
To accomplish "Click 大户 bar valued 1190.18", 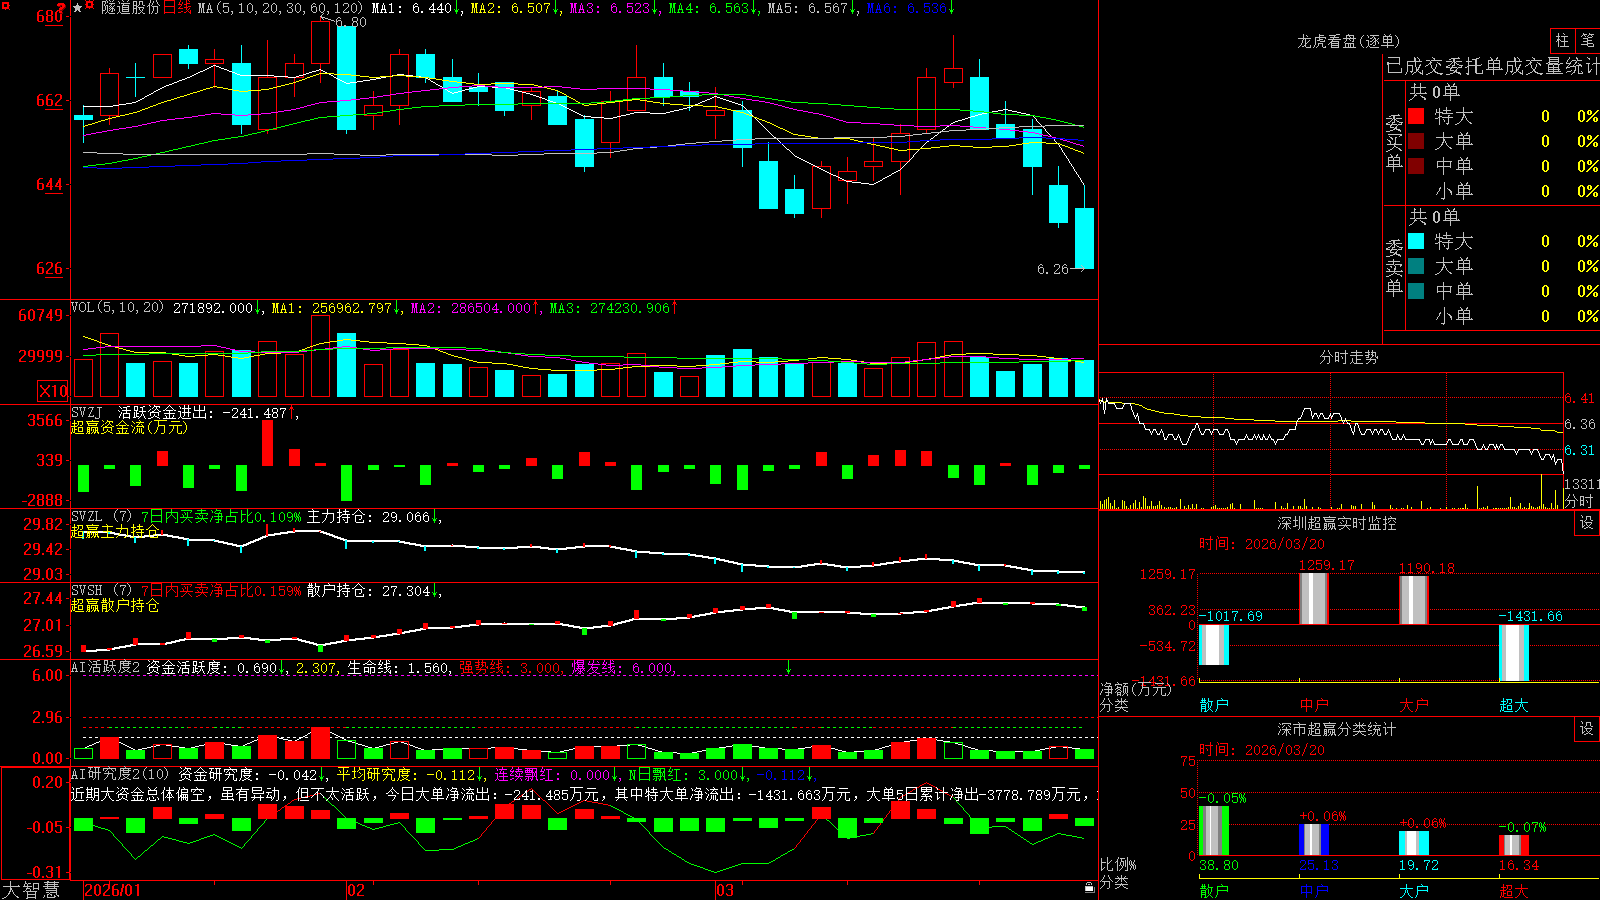I will pyautogui.click(x=1414, y=601).
